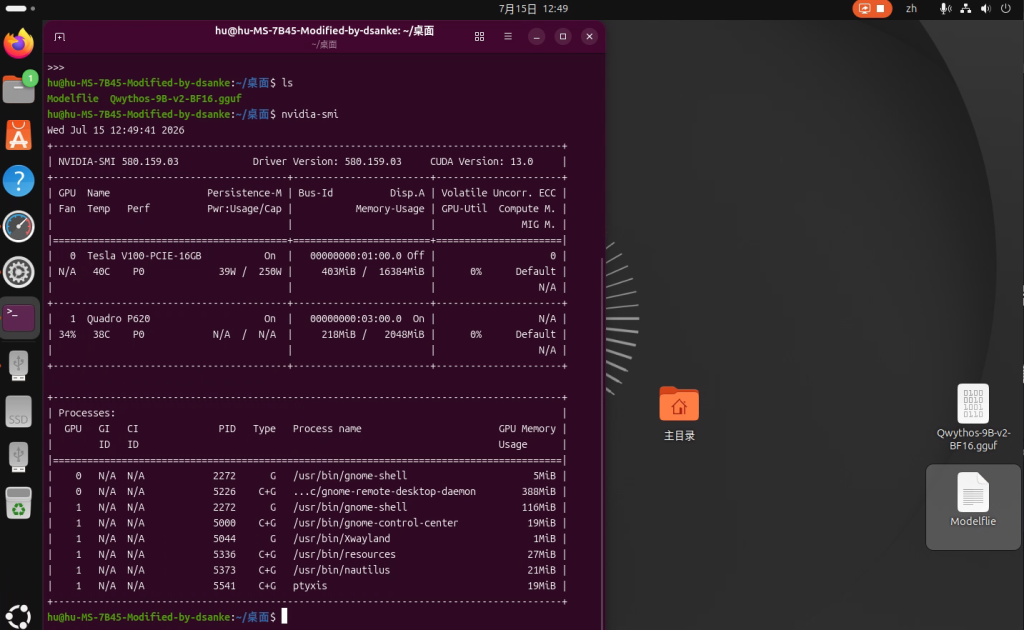The height and width of the screenshot is (630, 1024).
Task: Open the home folder 主目录 on desktop
Action: tap(679, 413)
